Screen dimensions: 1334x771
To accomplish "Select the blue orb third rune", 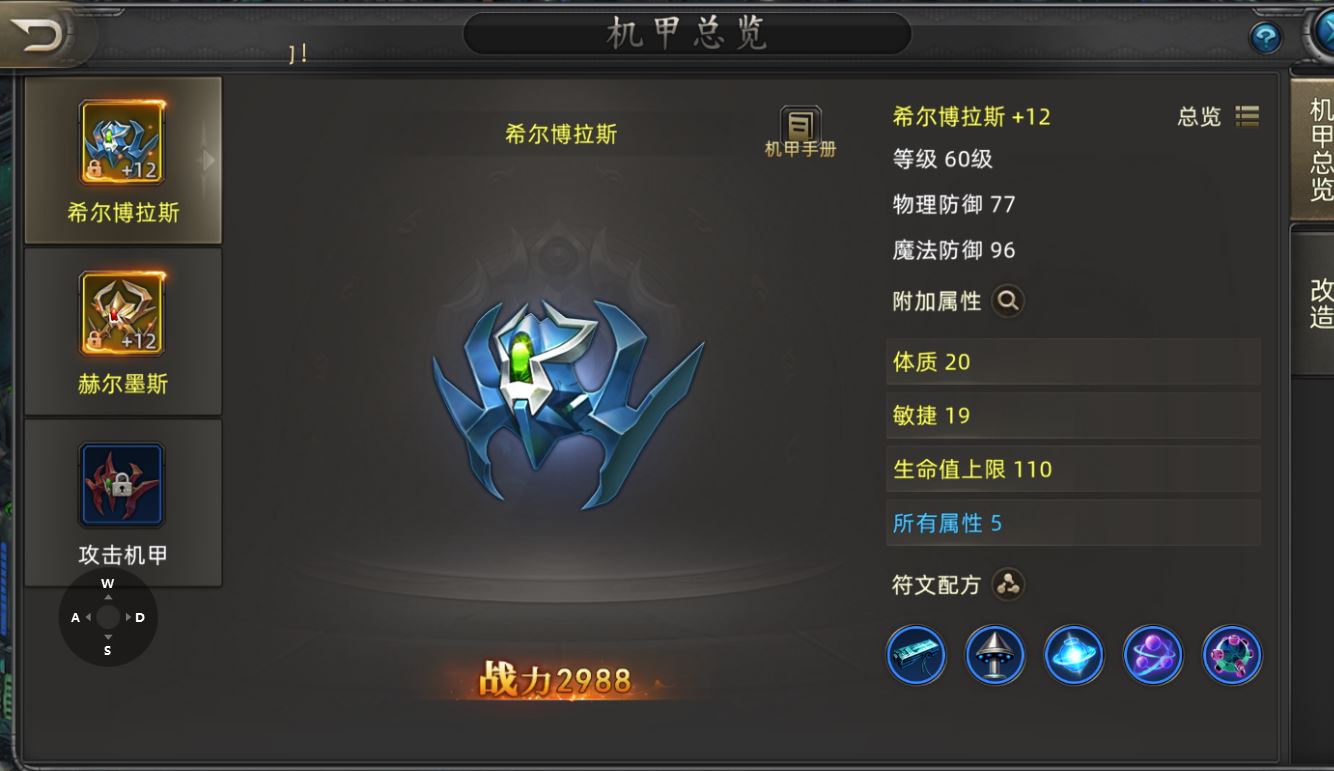I will (1074, 656).
